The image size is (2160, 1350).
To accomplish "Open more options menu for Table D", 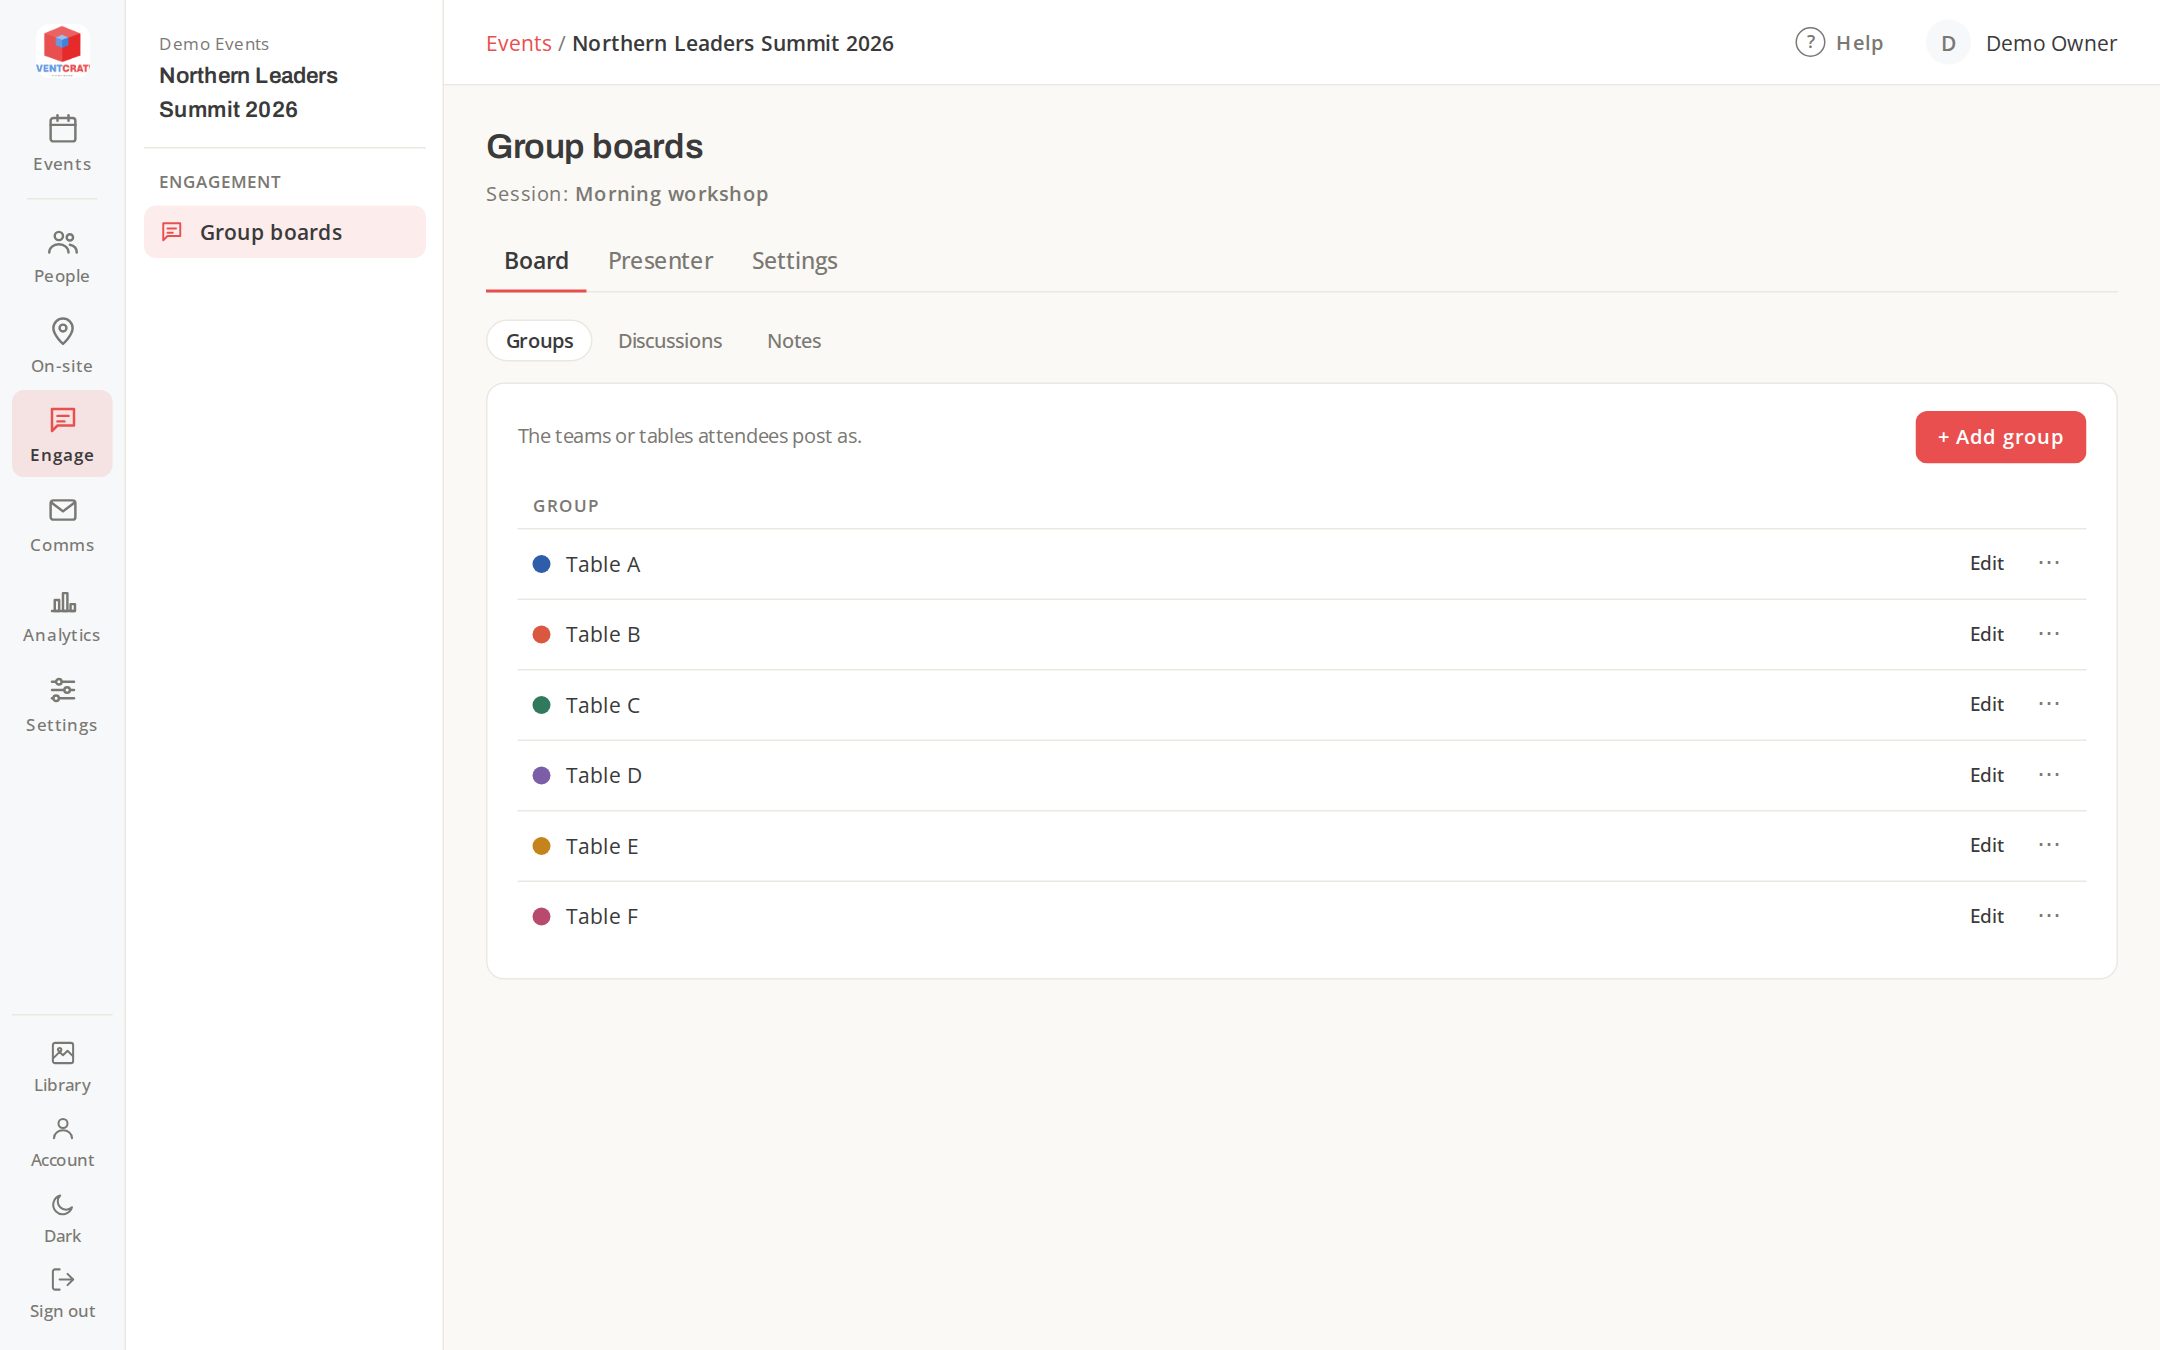I will pos(2049,775).
